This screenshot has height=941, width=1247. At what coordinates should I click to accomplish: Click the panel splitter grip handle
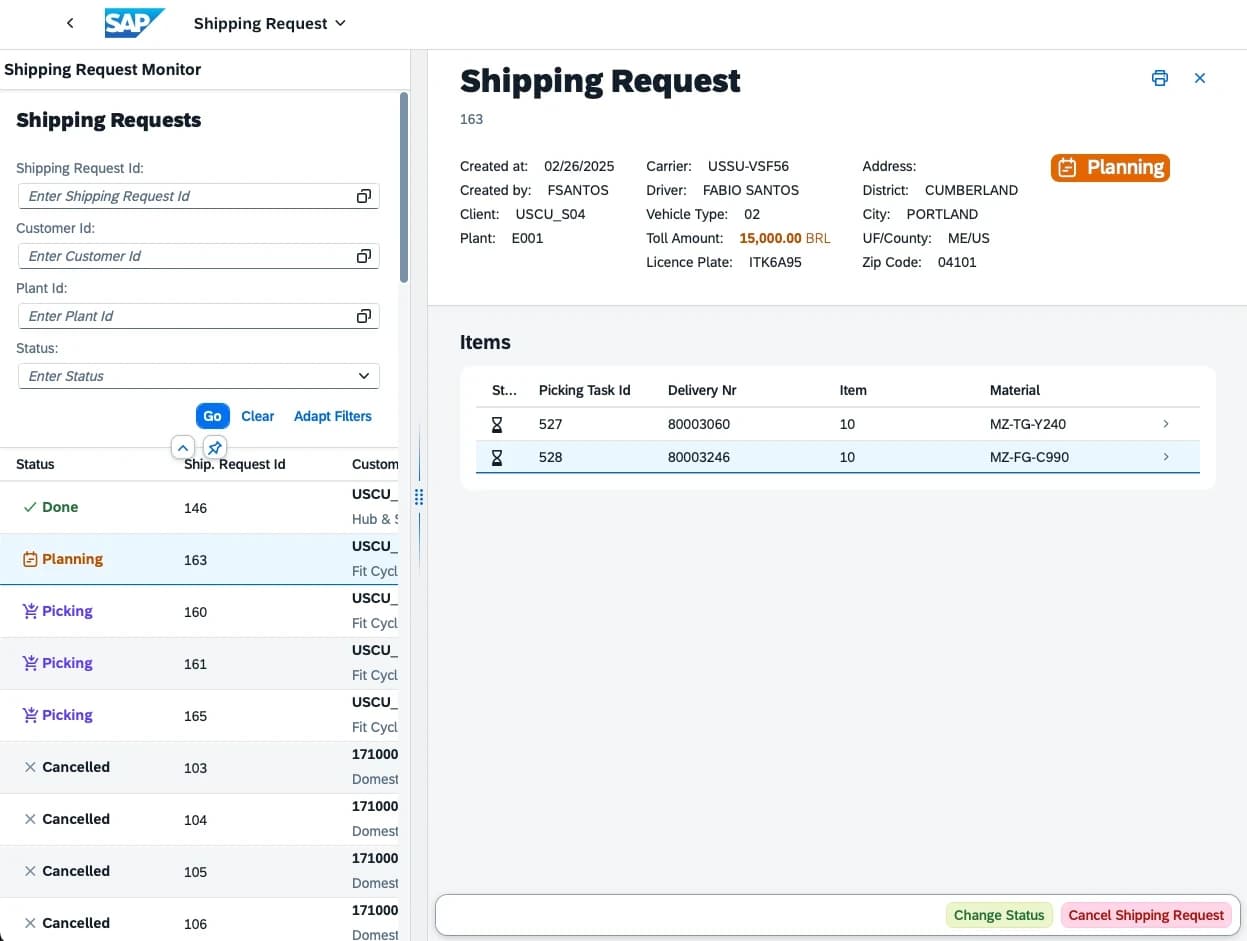[419, 497]
